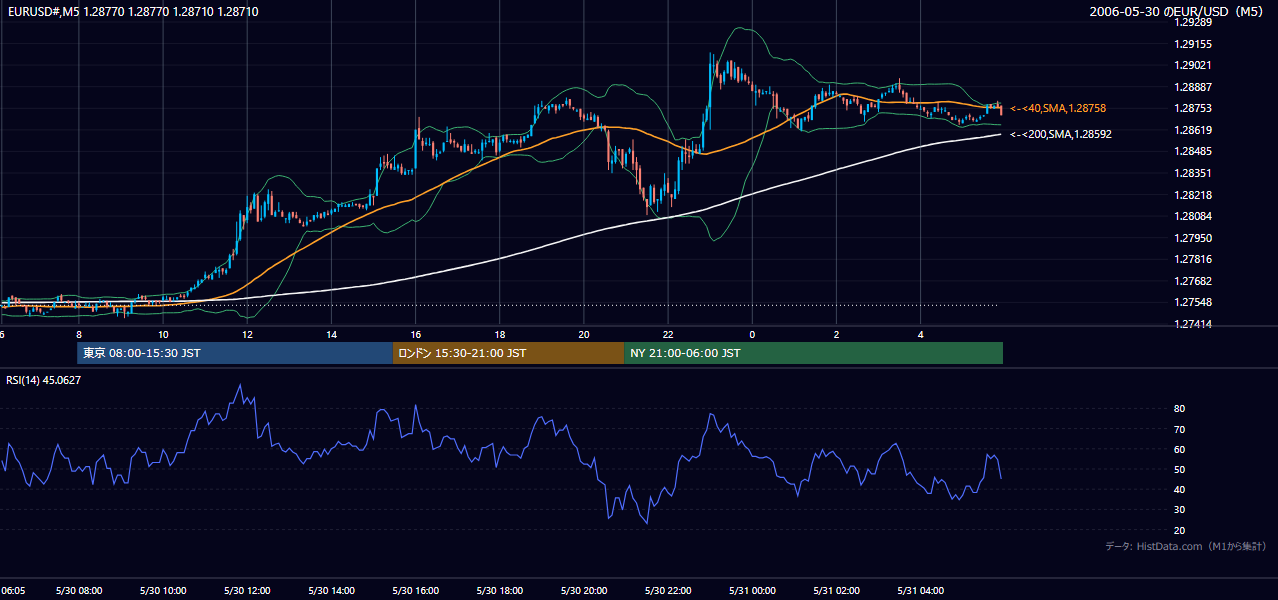This screenshot has width=1278, height=600.
Task: Click price axis label 1.29021
Action: coord(1193,65)
